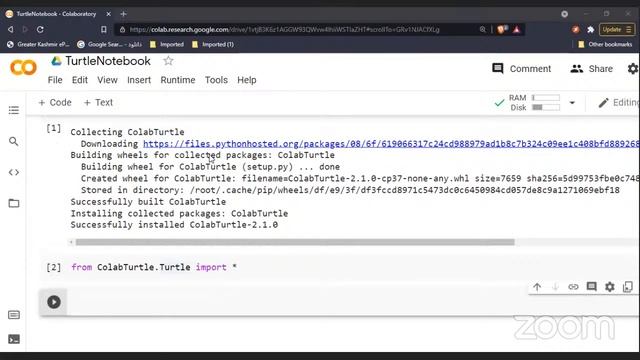Add a new Code cell
The width and height of the screenshot is (640, 360).
pos(55,102)
